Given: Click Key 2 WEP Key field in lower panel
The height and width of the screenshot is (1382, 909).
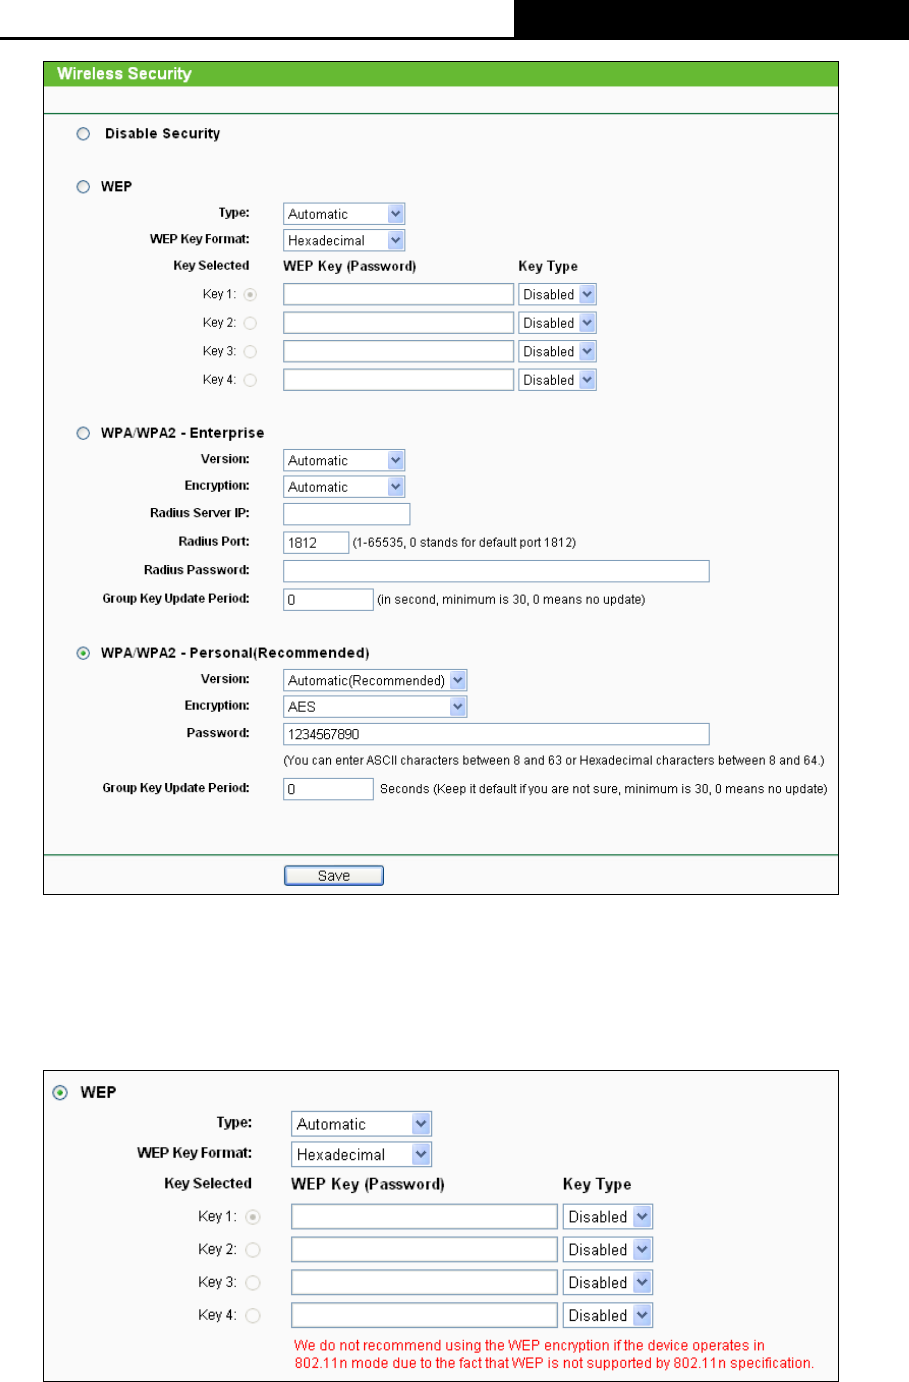Looking at the screenshot, I should 424,1250.
